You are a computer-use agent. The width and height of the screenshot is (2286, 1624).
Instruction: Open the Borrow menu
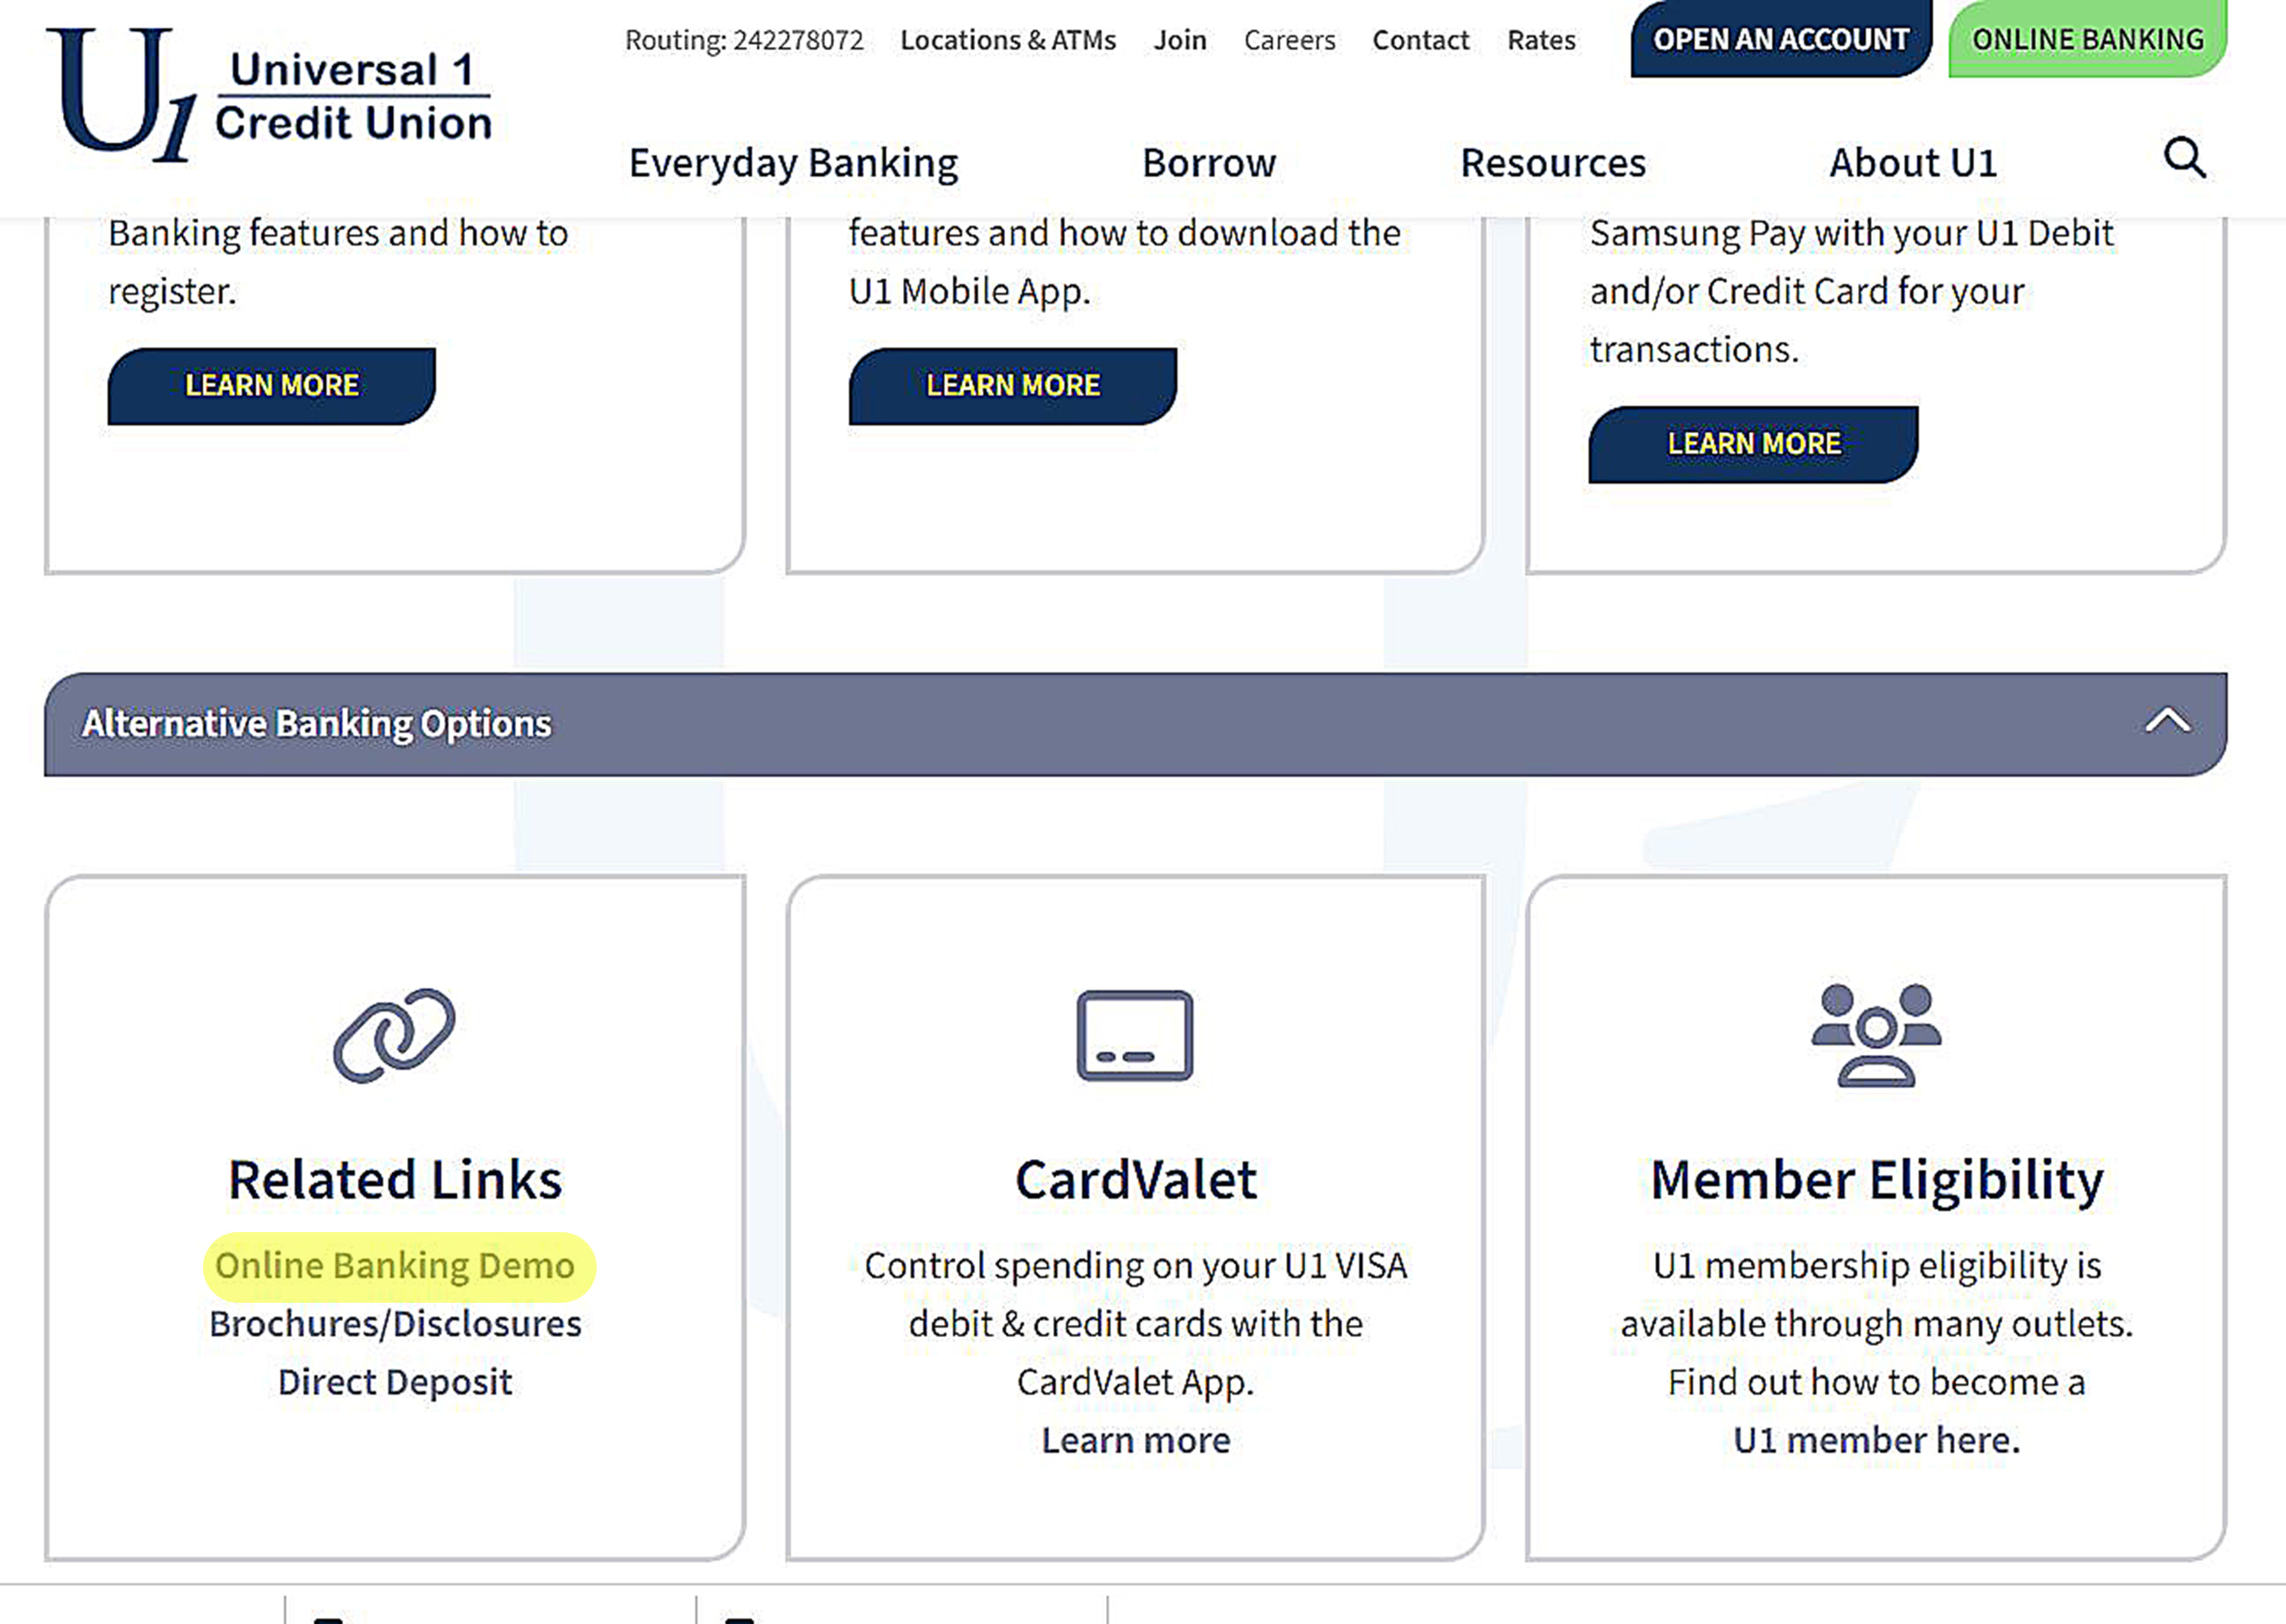(x=1209, y=163)
